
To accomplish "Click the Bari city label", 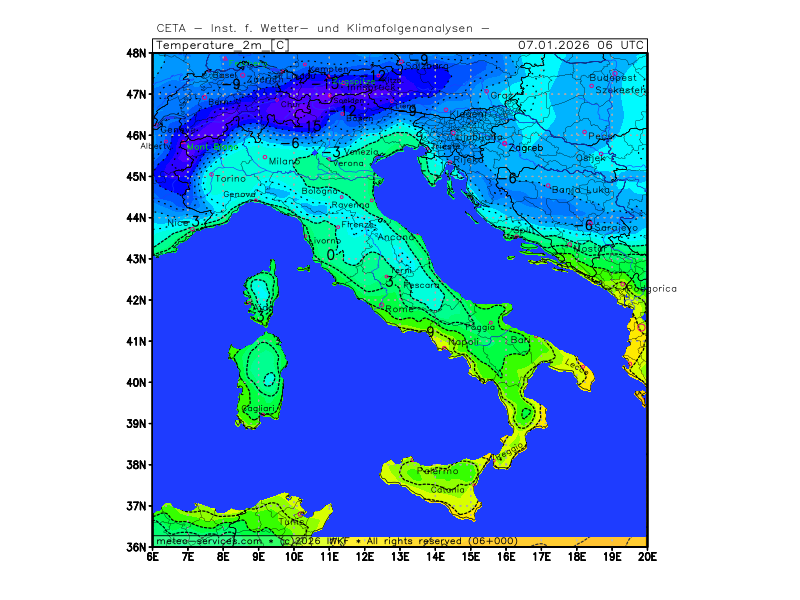I will pyautogui.click(x=520, y=341).
